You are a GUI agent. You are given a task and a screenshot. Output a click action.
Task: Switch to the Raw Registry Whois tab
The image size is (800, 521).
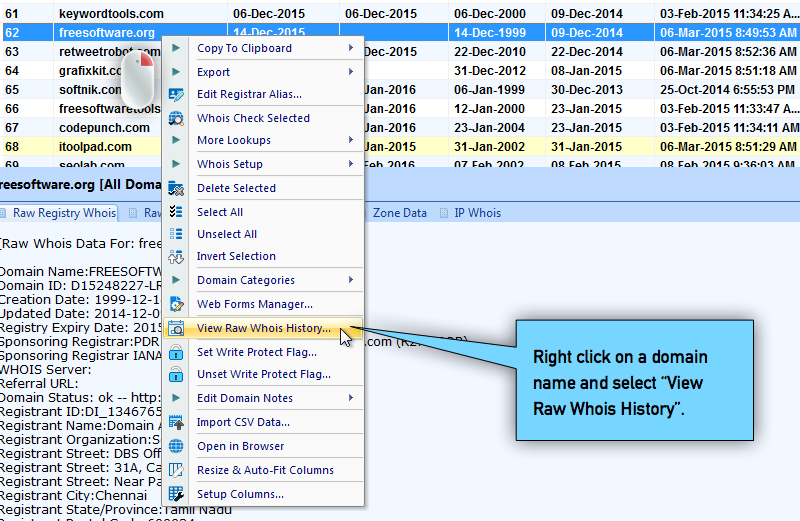59,213
